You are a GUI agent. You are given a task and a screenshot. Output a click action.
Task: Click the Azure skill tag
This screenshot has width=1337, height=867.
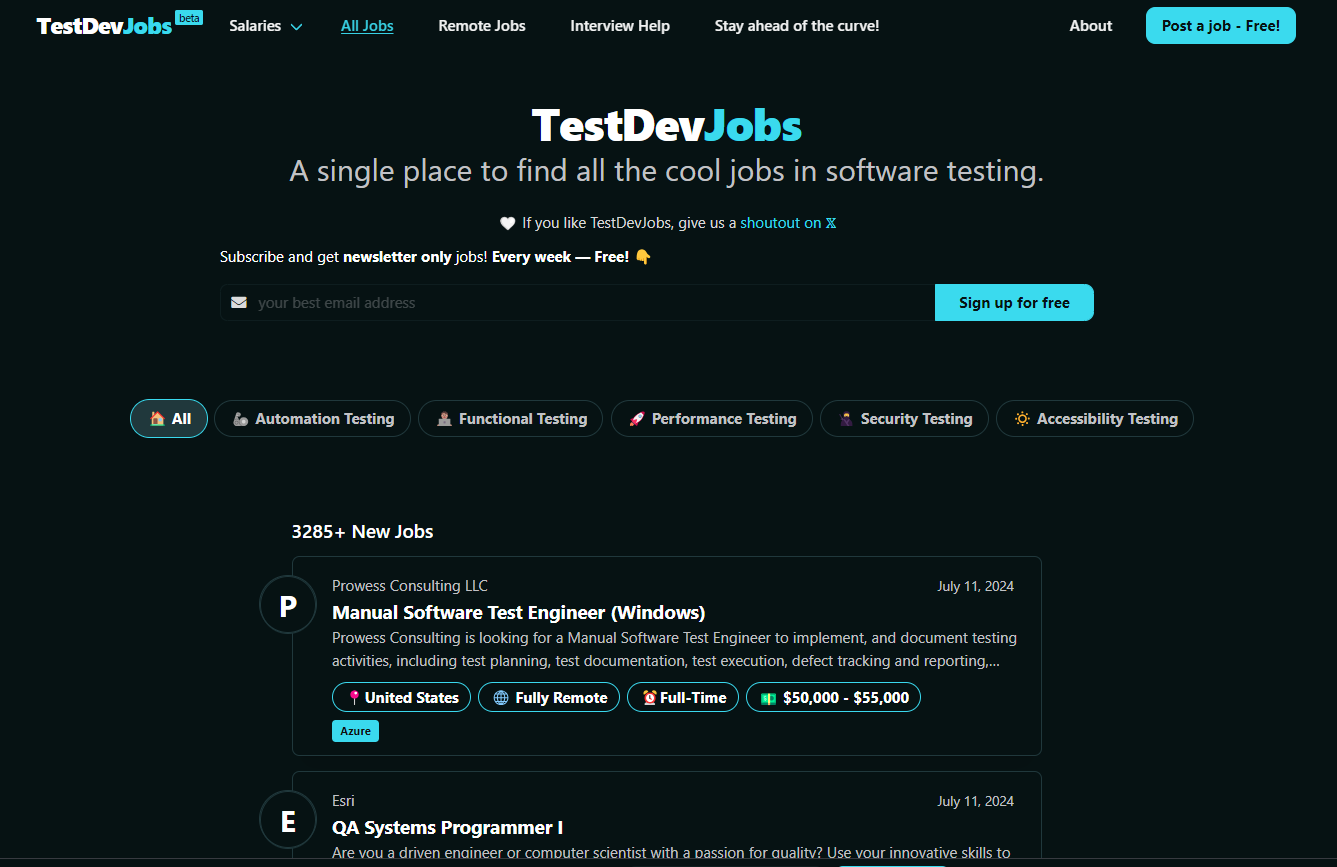click(355, 731)
